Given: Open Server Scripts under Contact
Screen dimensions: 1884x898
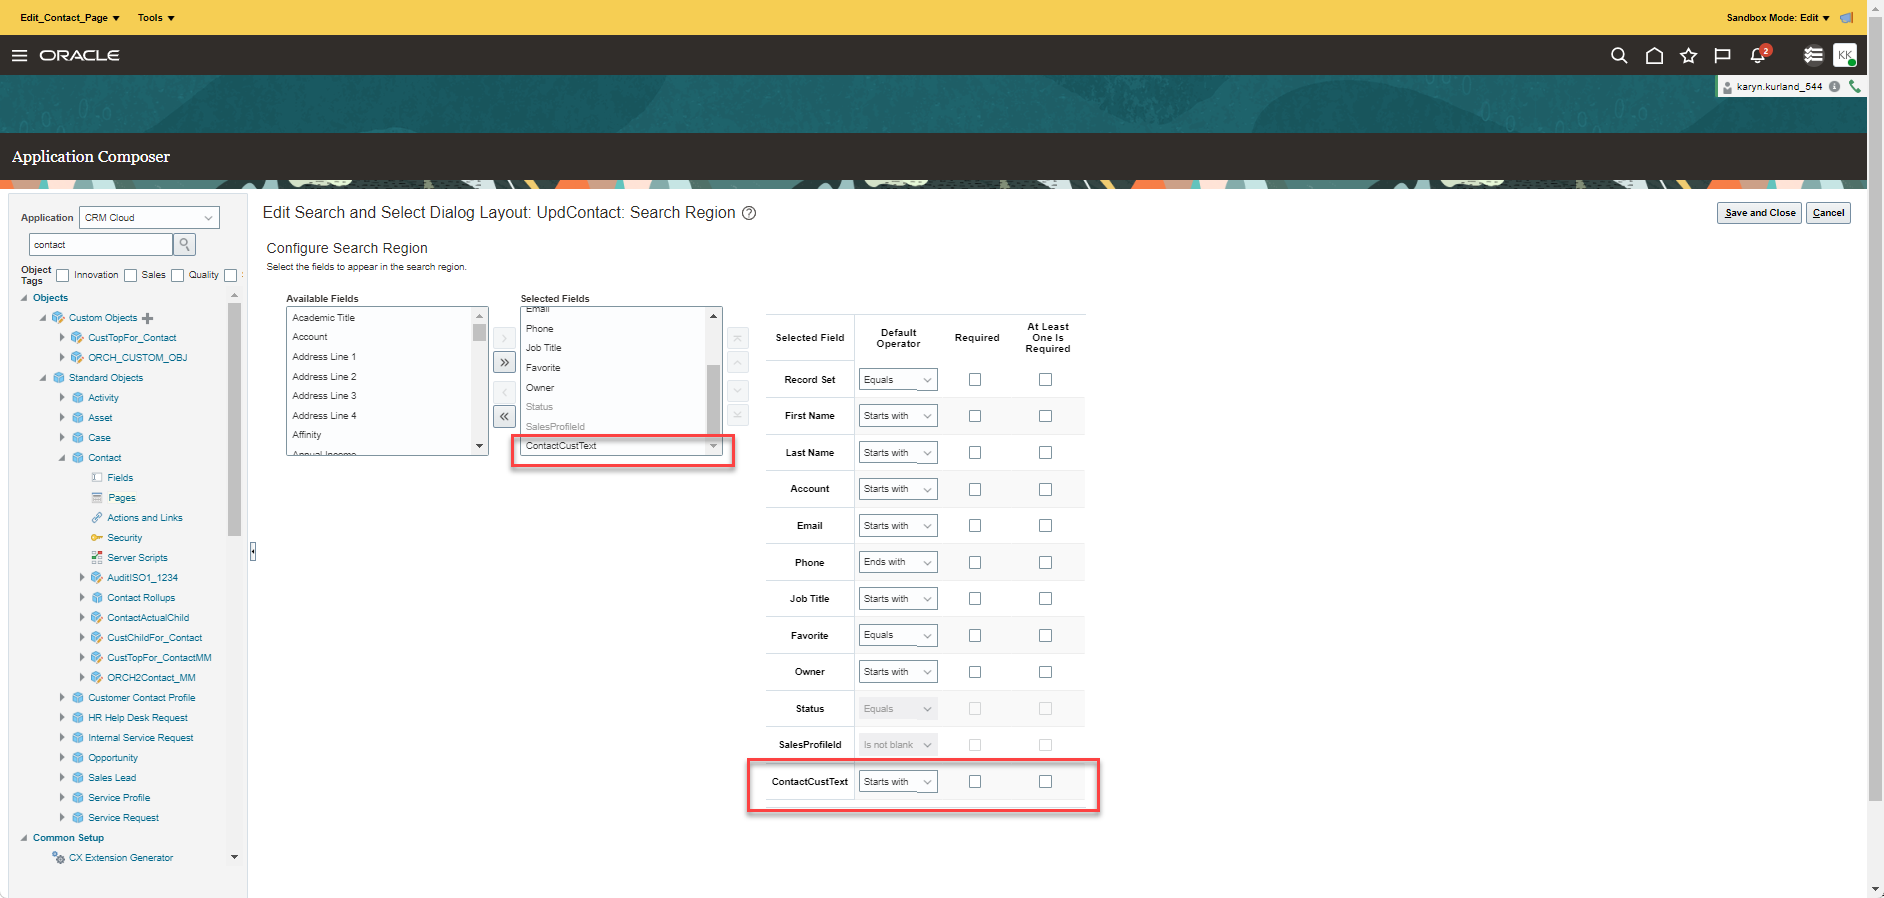Looking at the screenshot, I should pos(137,558).
